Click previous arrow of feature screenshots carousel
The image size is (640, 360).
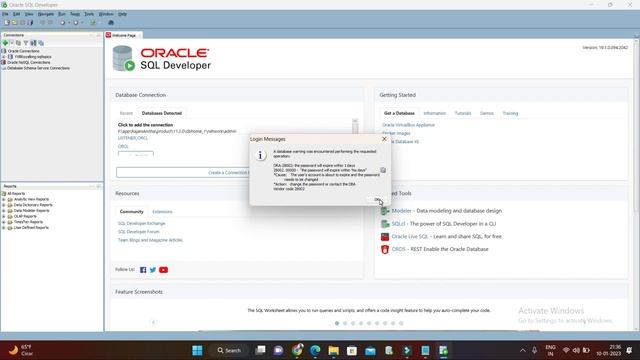tap(153, 322)
